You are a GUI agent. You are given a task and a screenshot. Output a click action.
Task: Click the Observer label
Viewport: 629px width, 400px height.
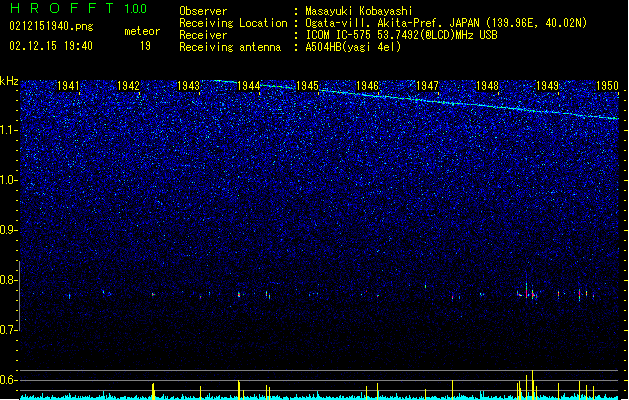tap(203, 11)
